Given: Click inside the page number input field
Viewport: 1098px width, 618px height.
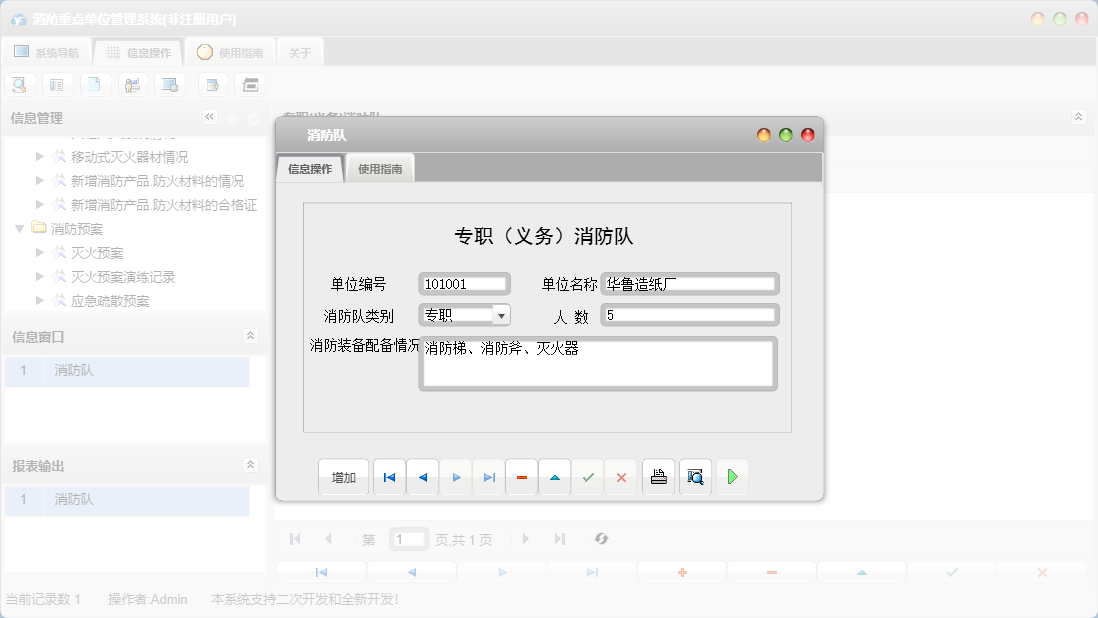Looking at the screenshot, I should click(x=408, y=539).
